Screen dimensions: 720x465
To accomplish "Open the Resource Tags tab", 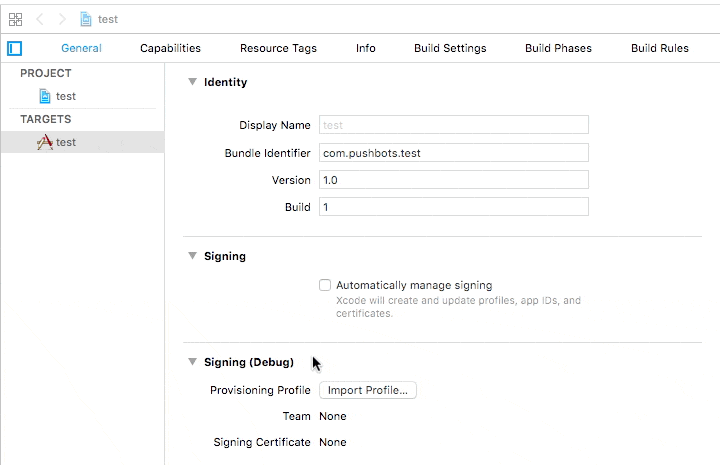I will [278, 48].
